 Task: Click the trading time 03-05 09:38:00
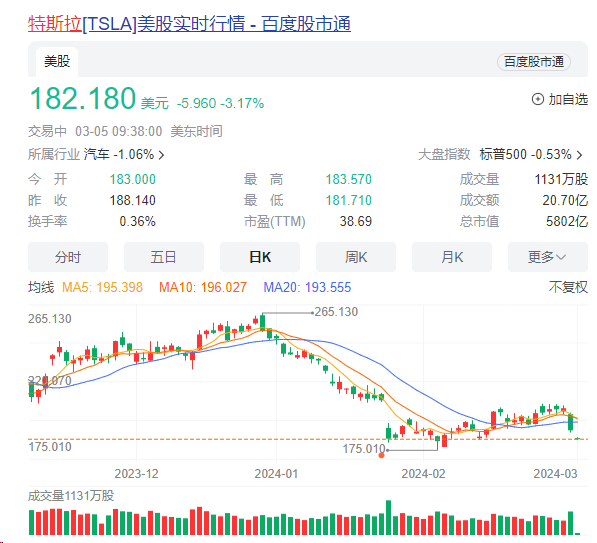point(118,131)
